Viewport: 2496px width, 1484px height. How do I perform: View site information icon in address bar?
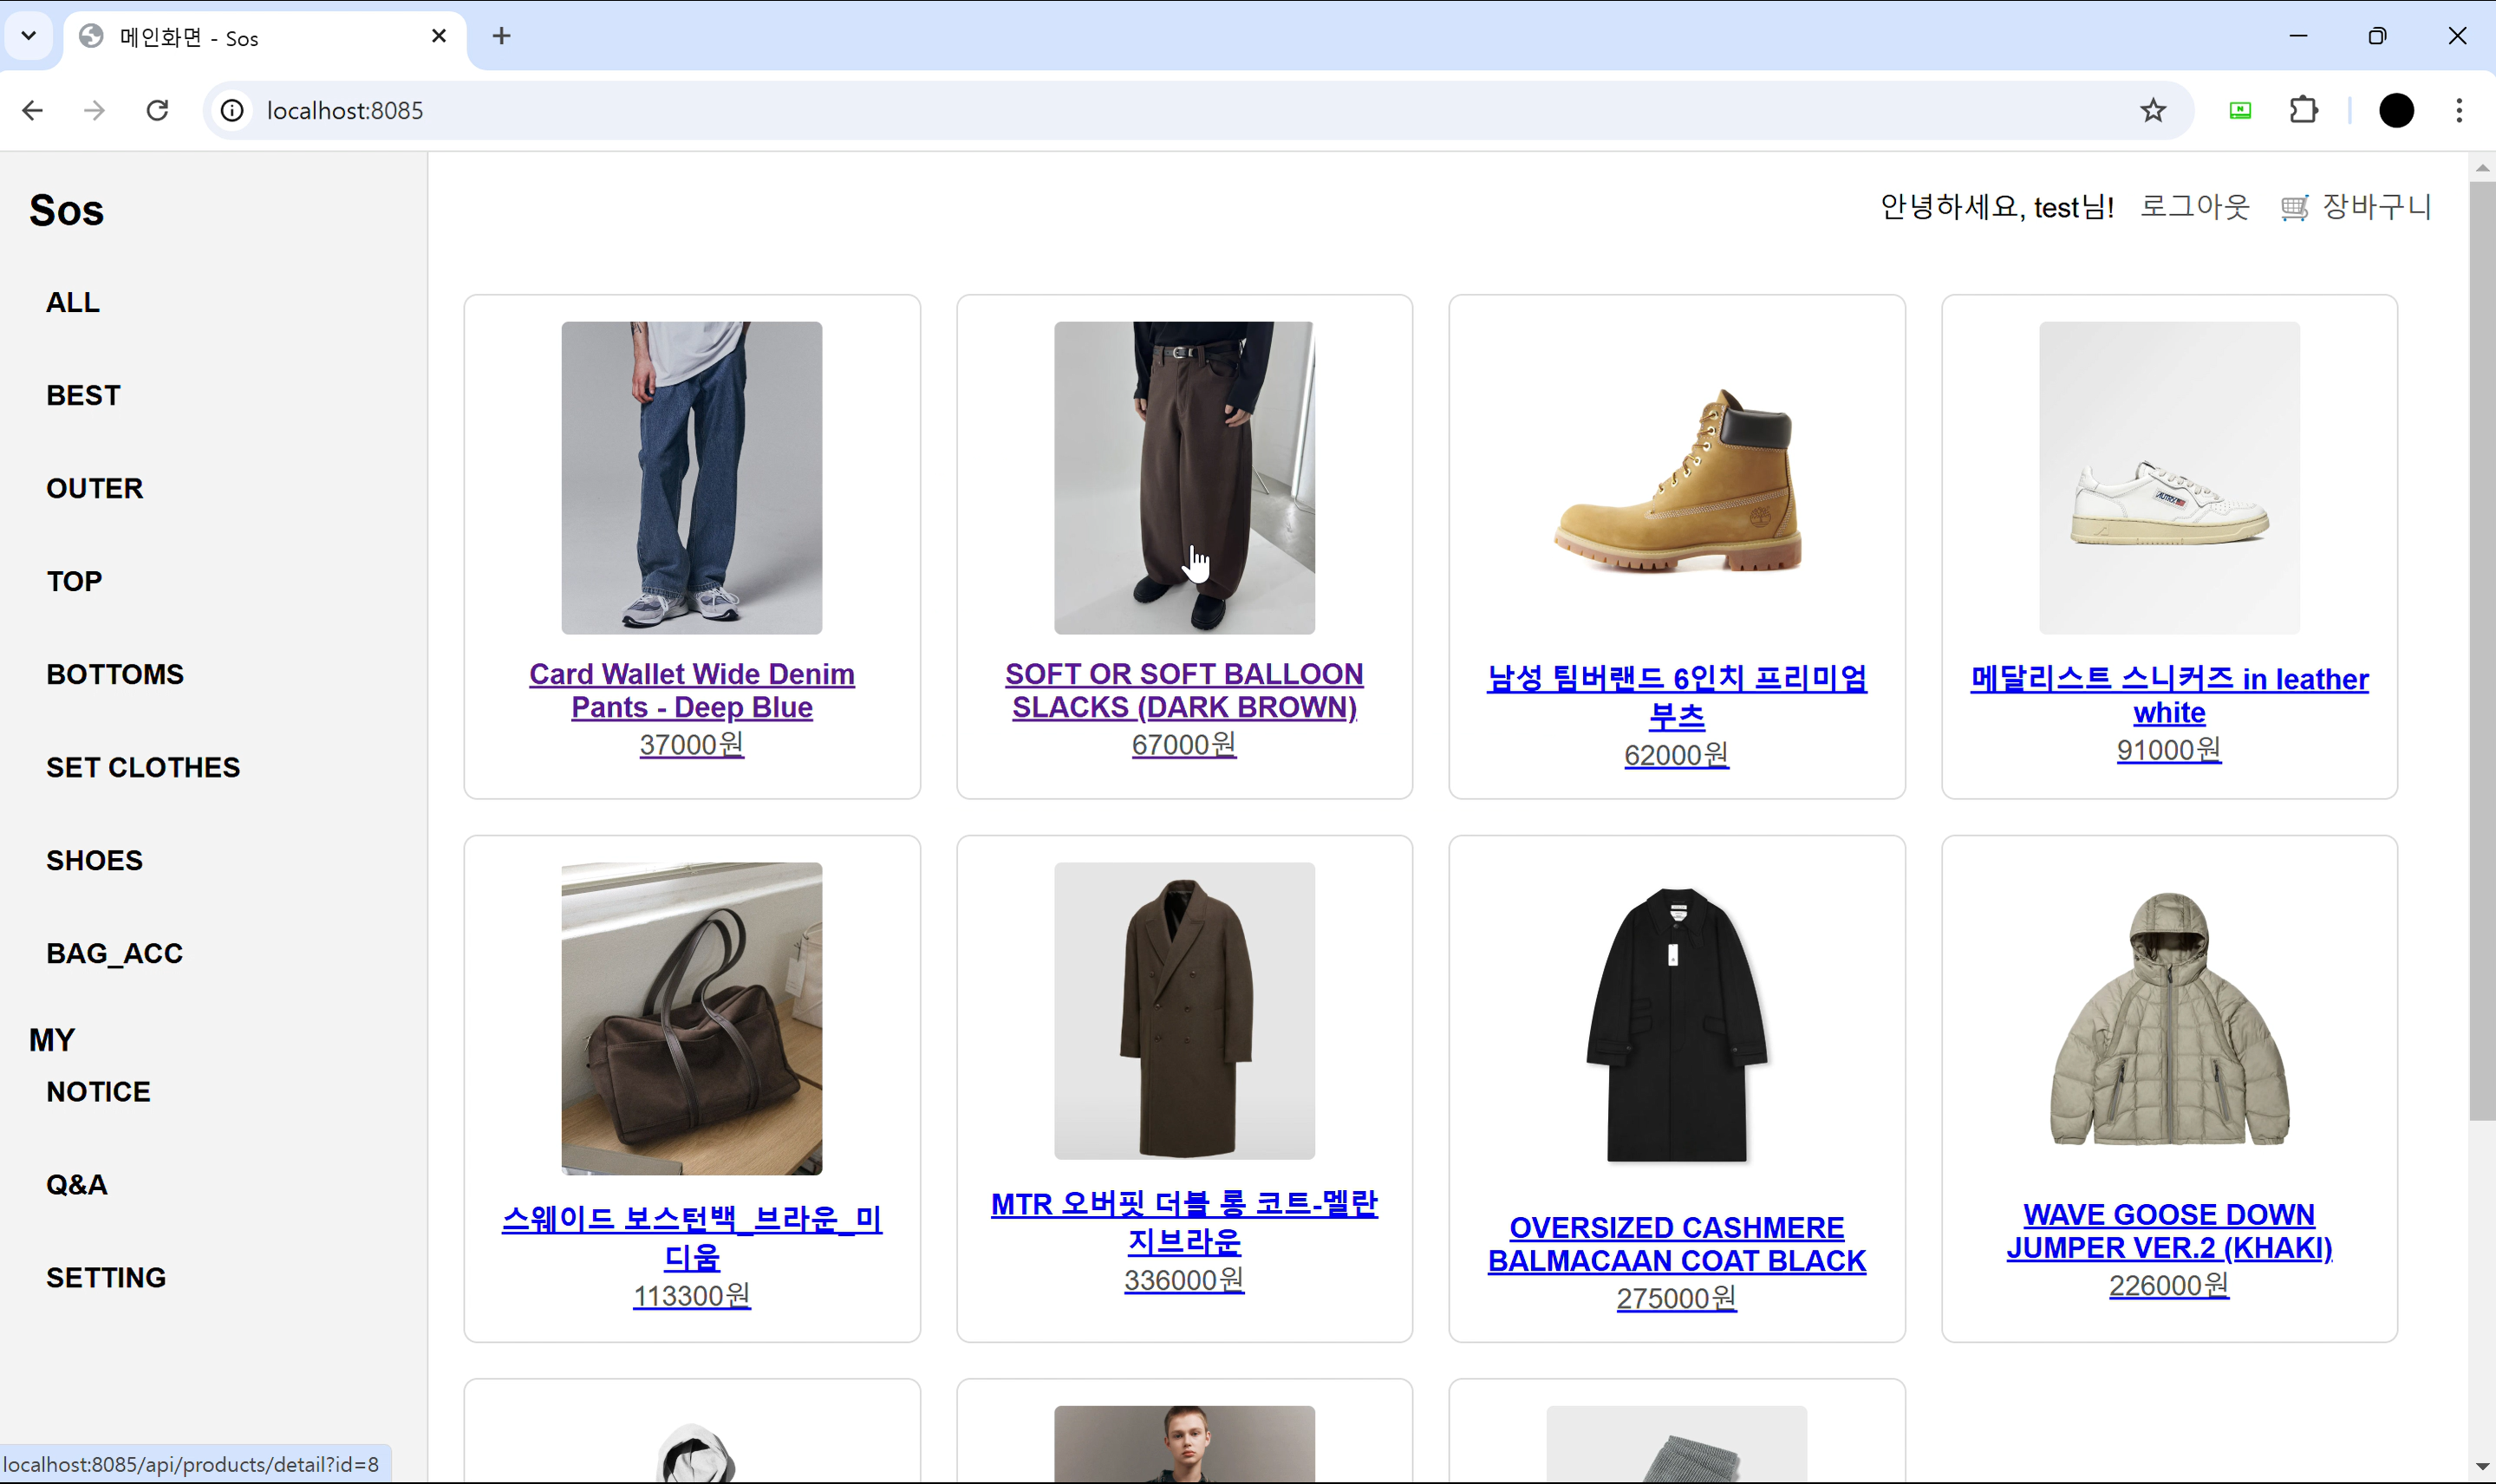point(232,110)
